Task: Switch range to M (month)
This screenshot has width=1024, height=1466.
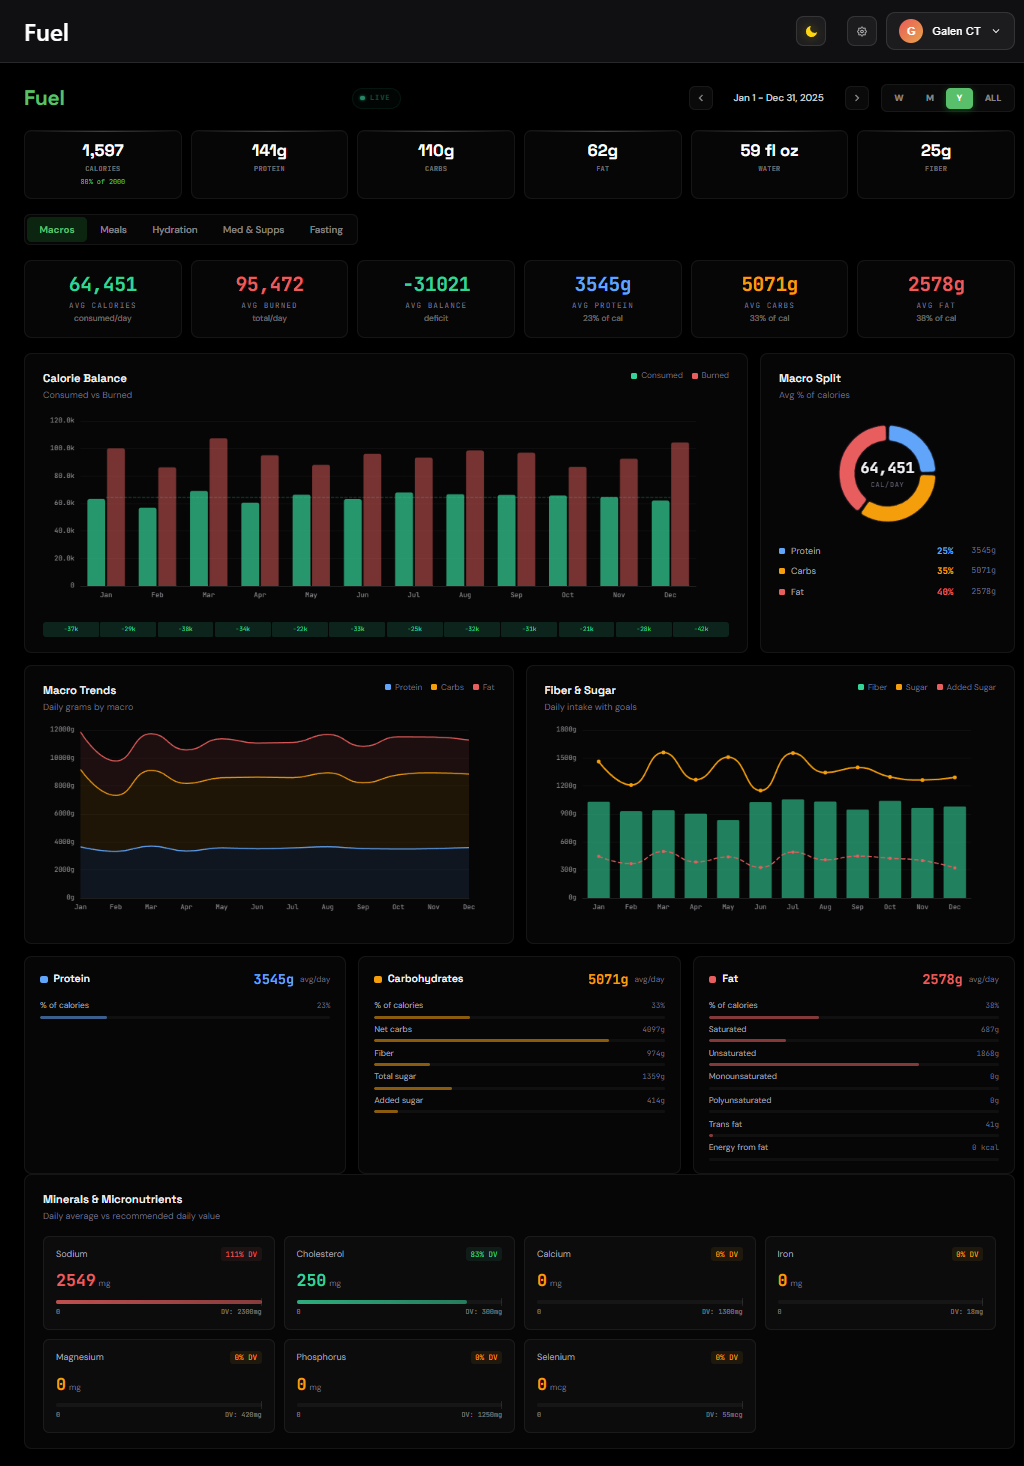Action: point(930,98)
